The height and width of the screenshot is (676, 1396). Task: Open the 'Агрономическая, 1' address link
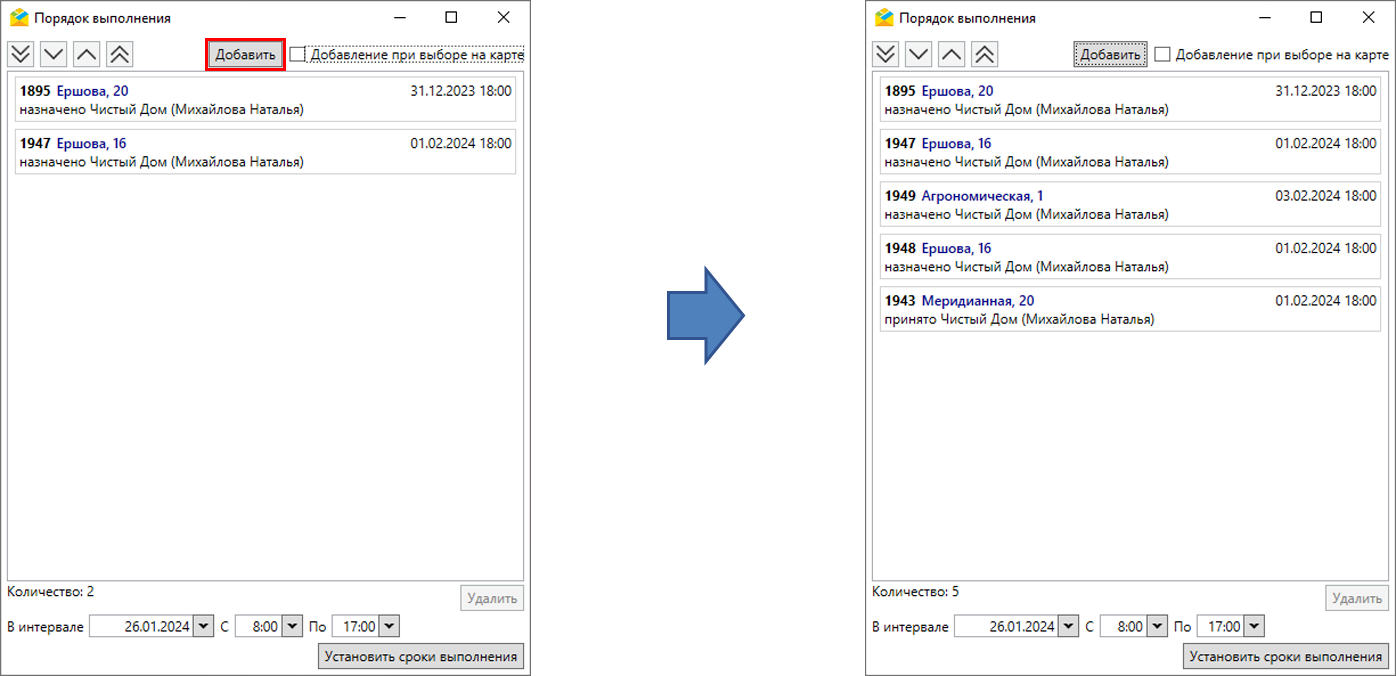(982, 196)
